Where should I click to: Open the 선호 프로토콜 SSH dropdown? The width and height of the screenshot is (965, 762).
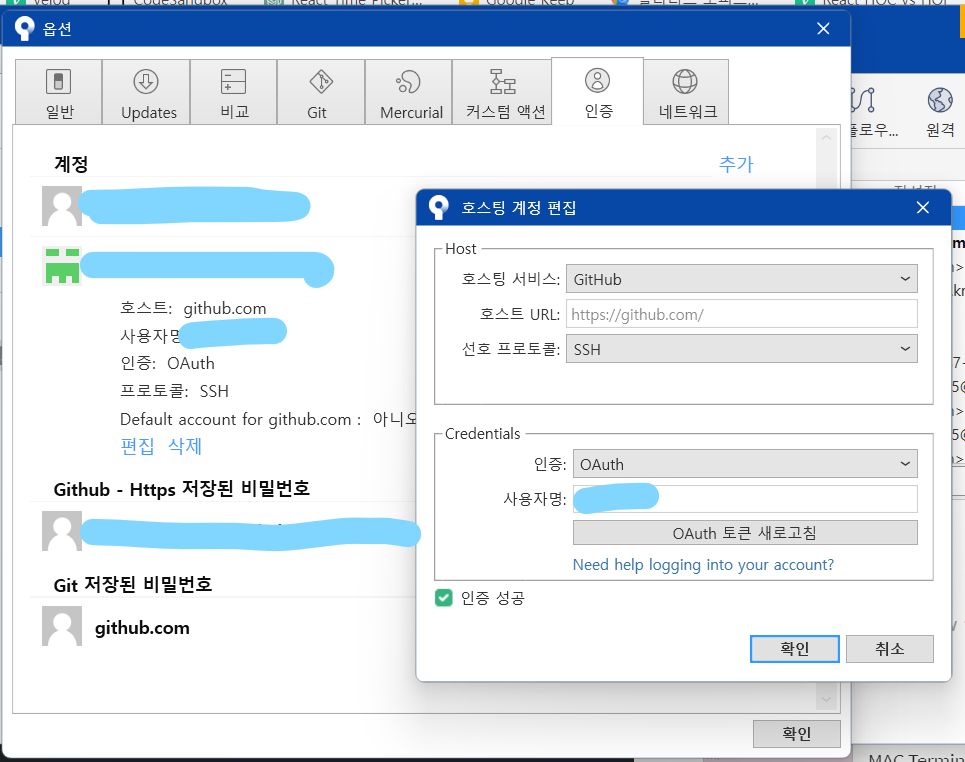pos(742,349)
